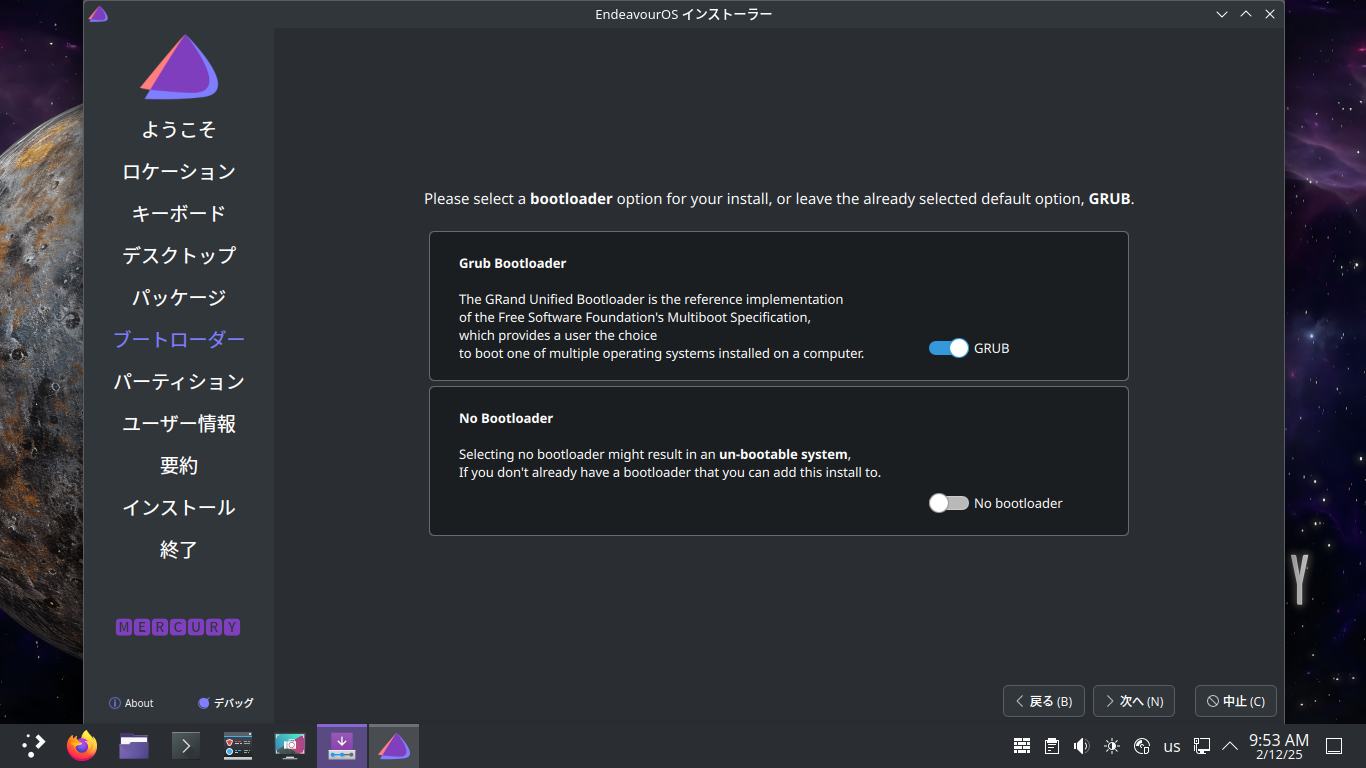Select the Grub Bootloader card heading
The height and width of the screenshot is (768, 1366).
point(512,263)
